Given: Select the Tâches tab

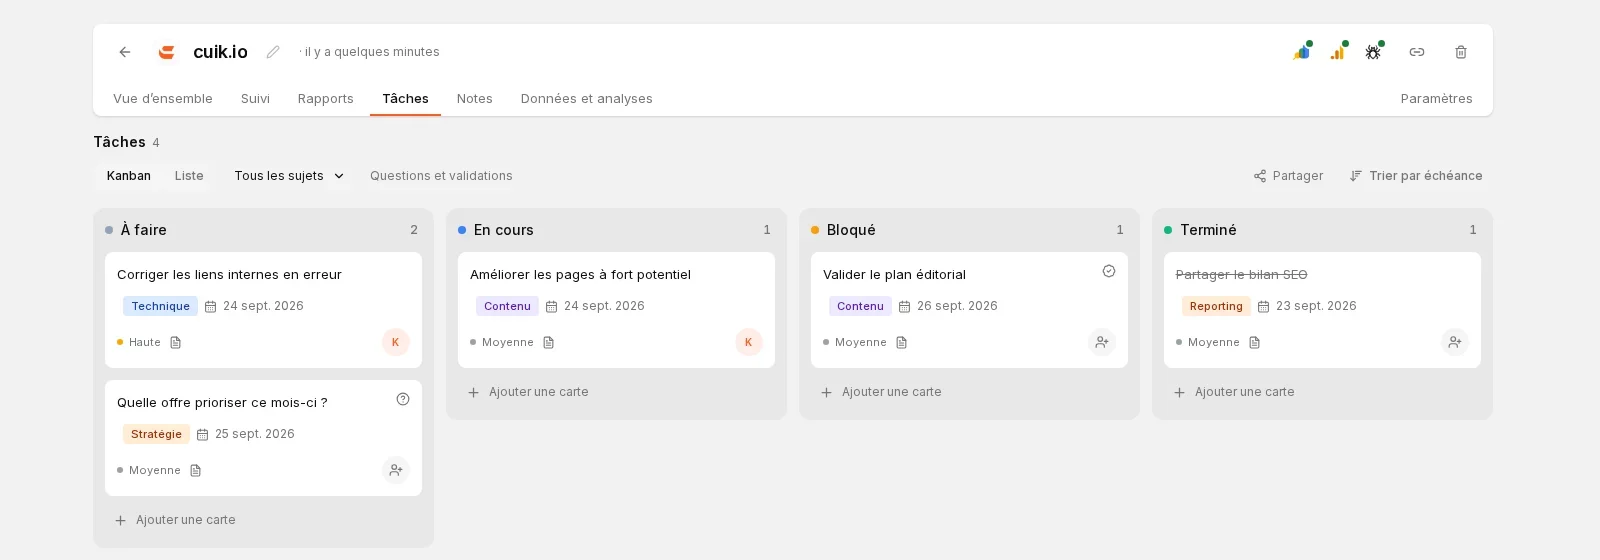Looking at the screenshot, I should point(405,98).
